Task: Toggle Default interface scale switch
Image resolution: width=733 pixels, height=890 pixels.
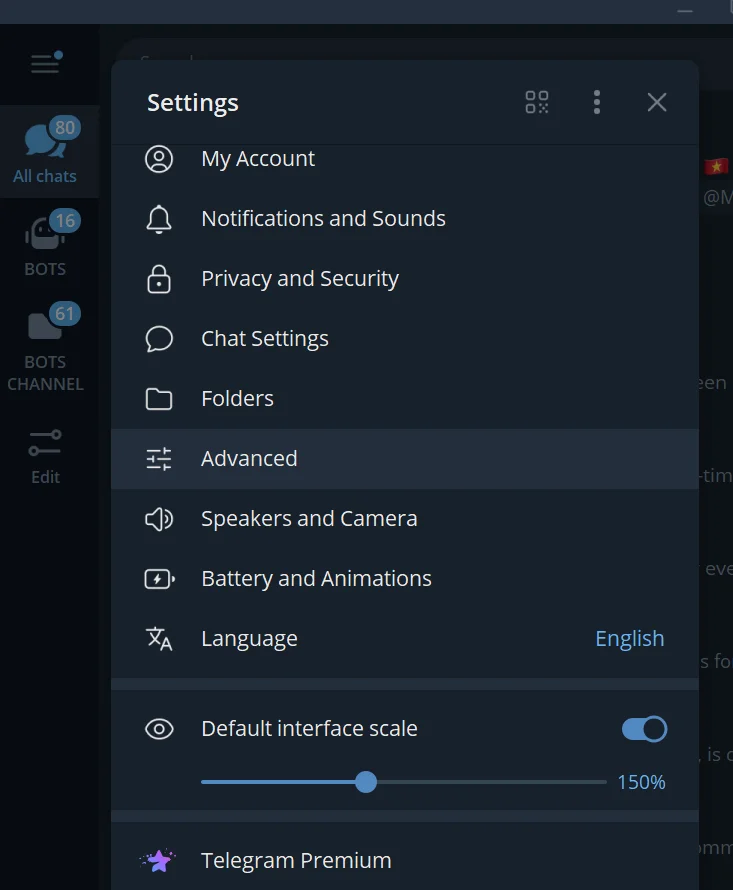Action: click(x=644, y=729)
